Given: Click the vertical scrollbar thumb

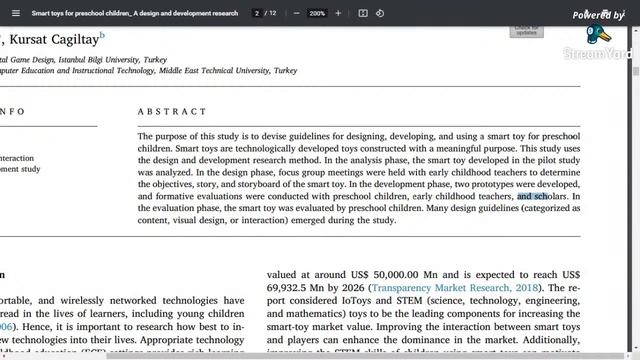Looking at the screenshot, I should pos(636,71).
